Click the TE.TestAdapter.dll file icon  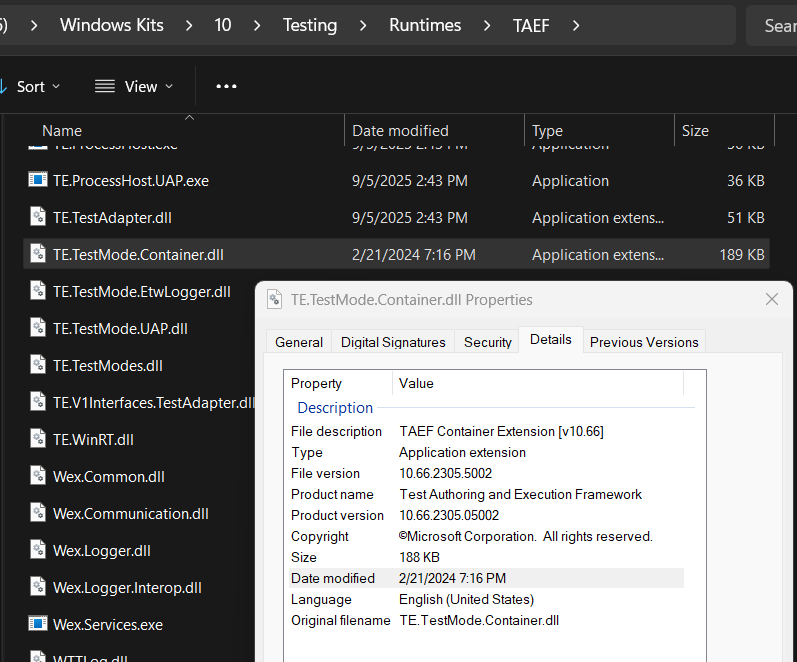pyautogui.click(x=38, y=217)
